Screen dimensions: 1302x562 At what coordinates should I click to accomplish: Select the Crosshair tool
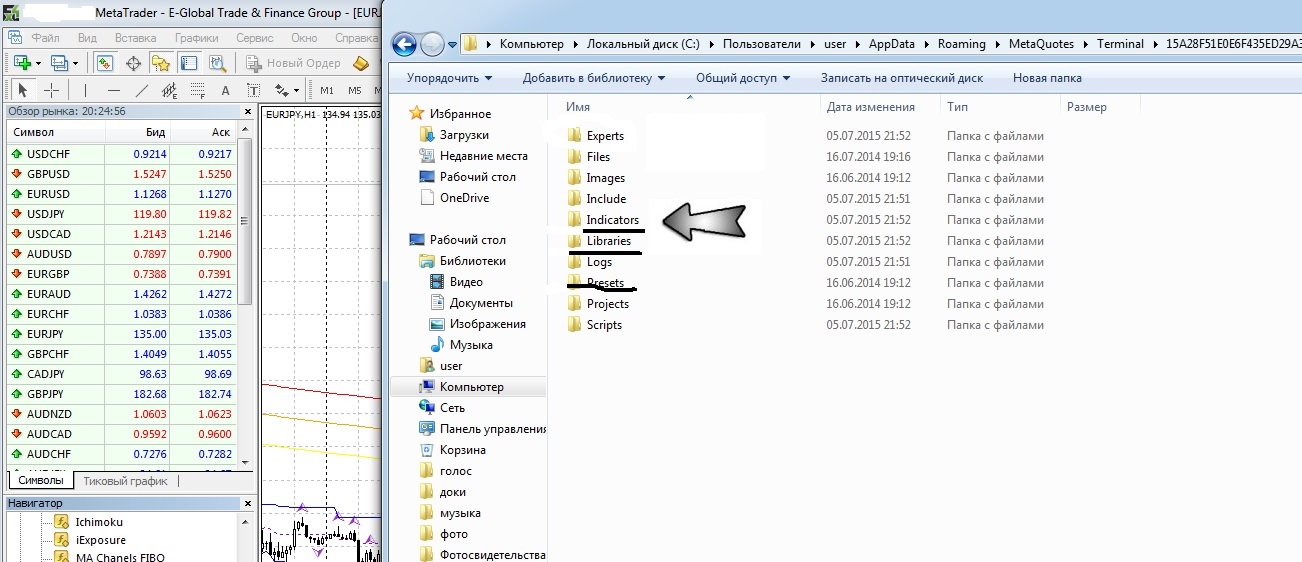point(51,90)
